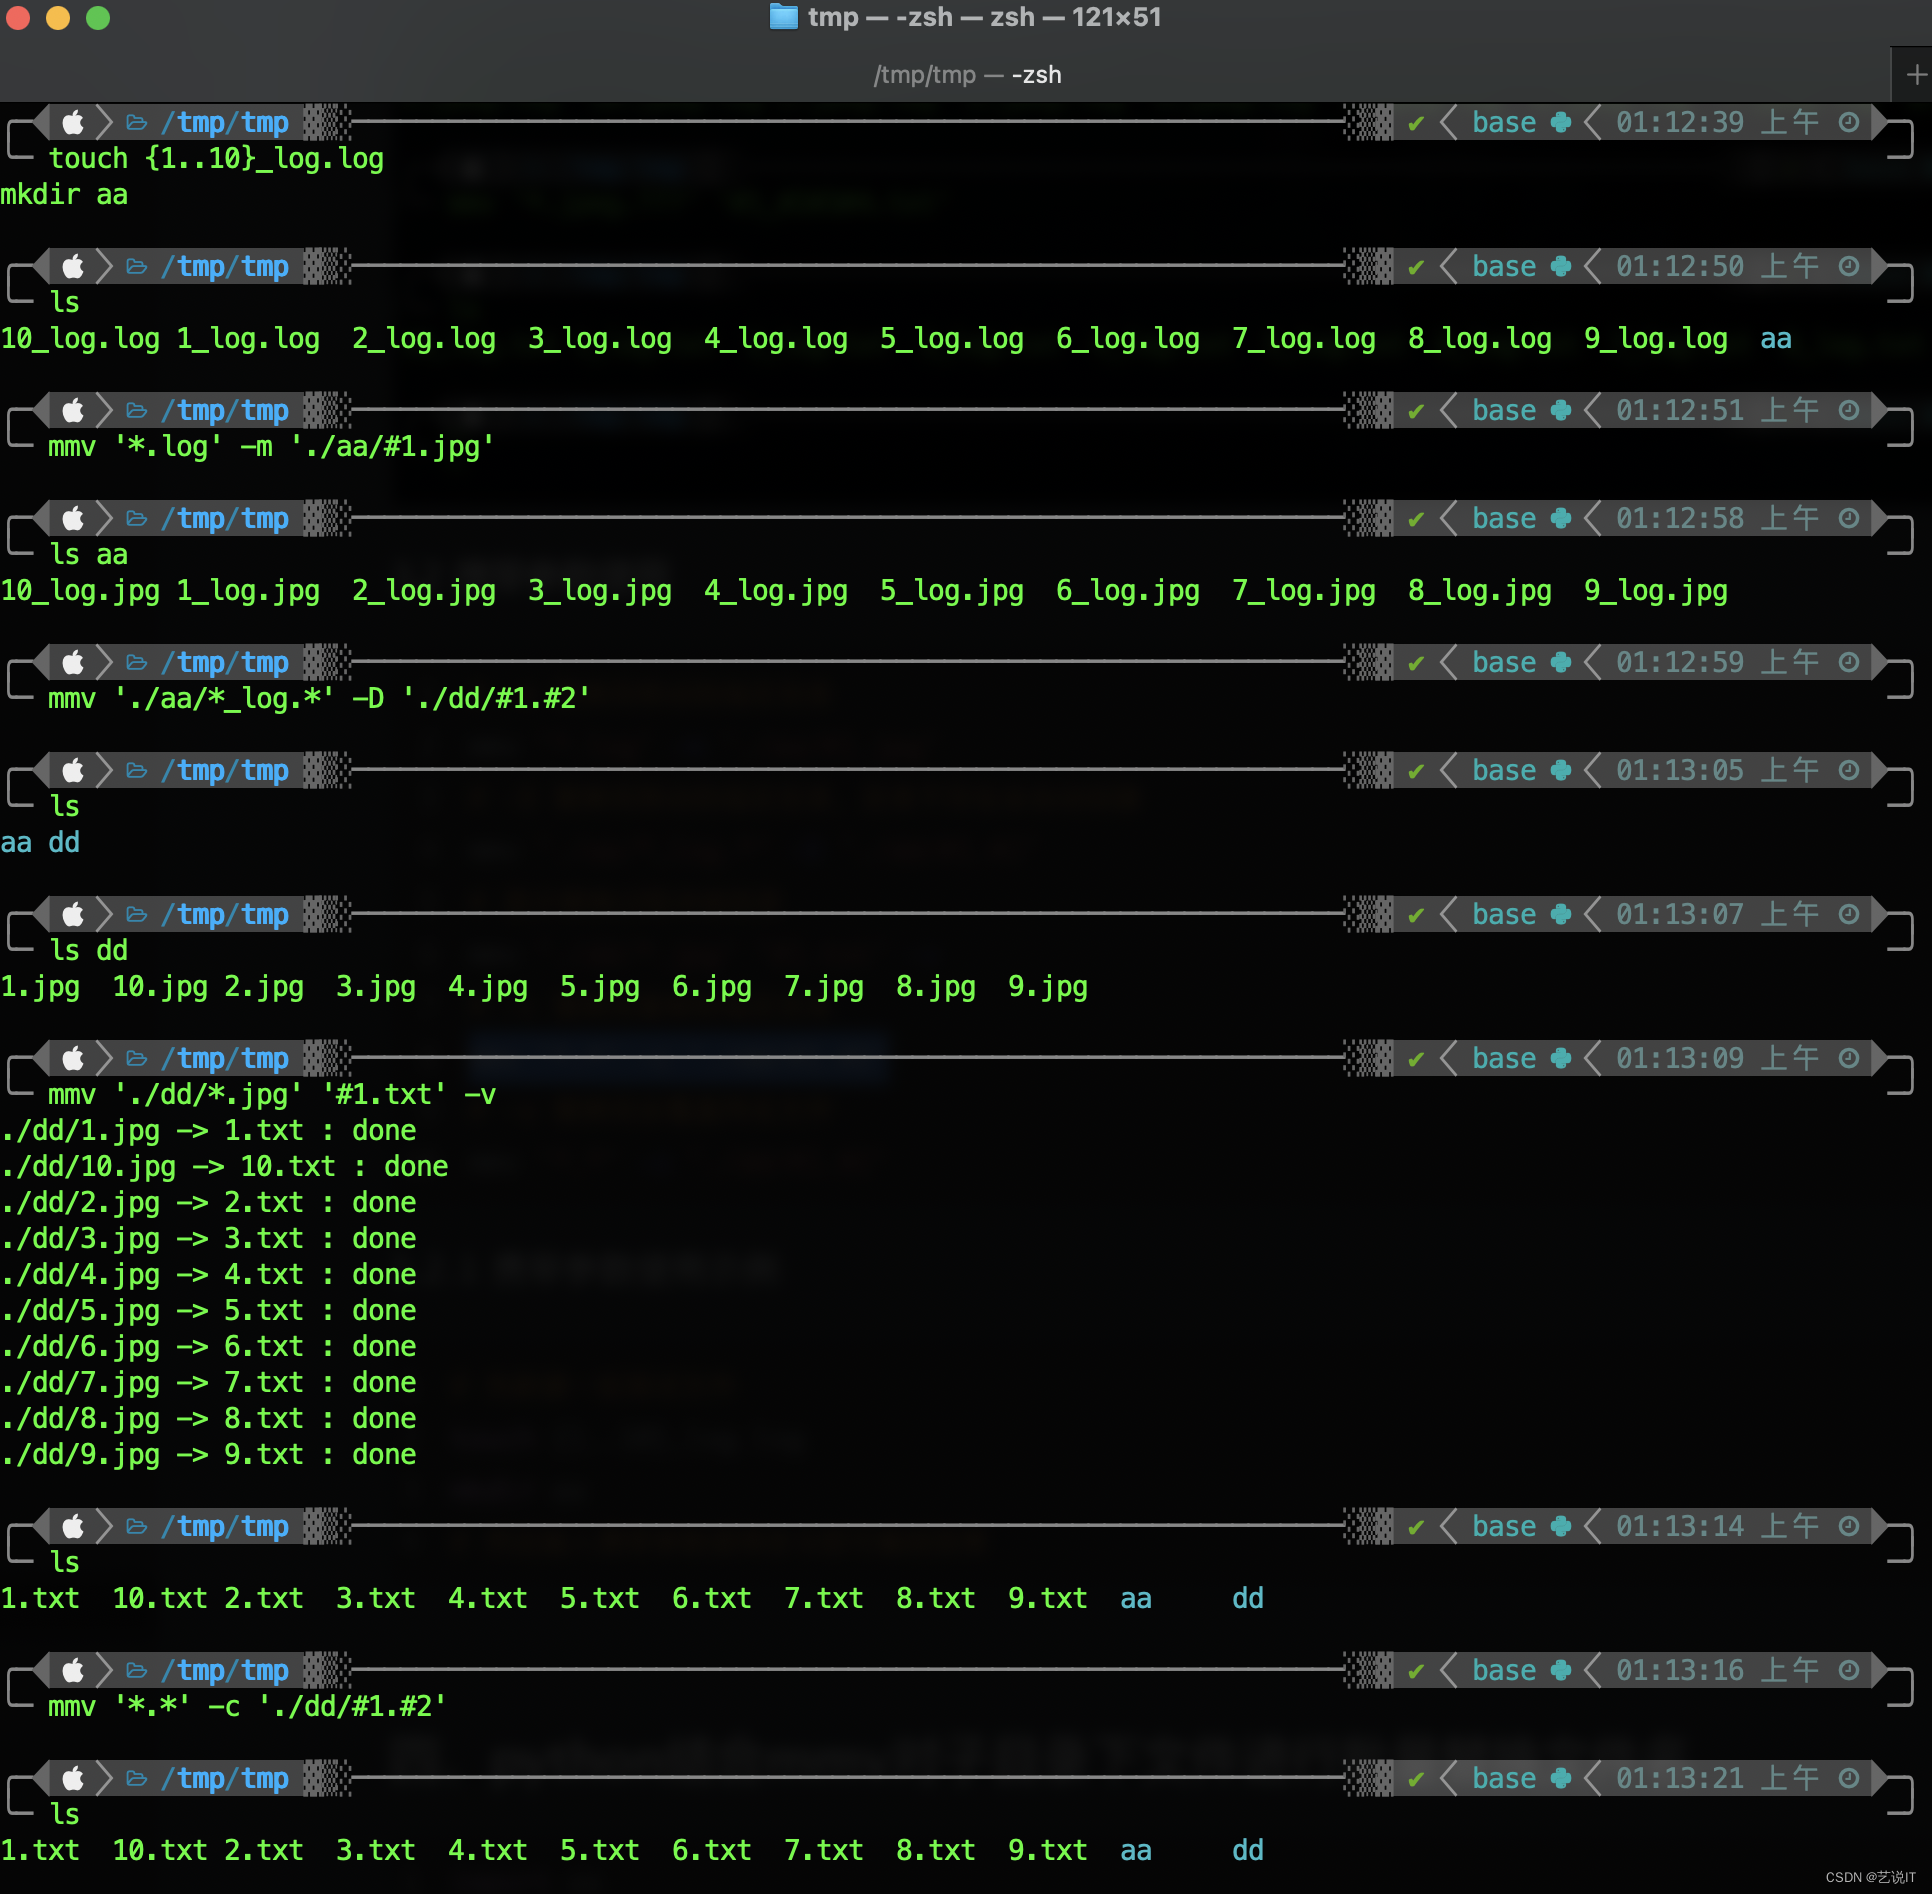
Task: Select the /tmp/tmp — -zsh tab
Action: point(966,75)
